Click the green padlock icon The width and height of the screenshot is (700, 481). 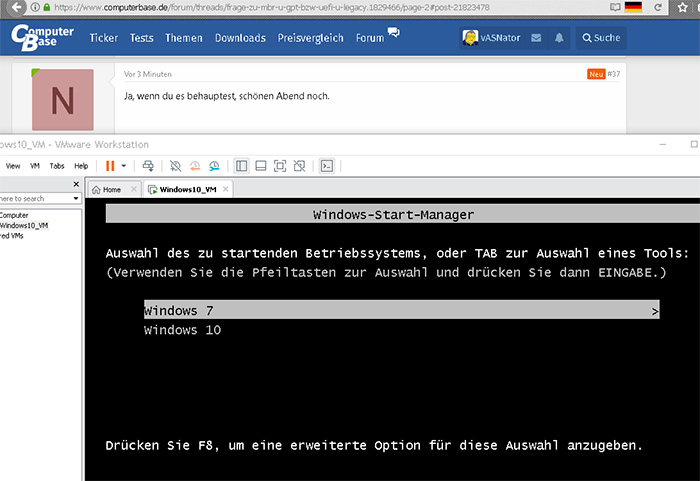click(x=46, y=8)
